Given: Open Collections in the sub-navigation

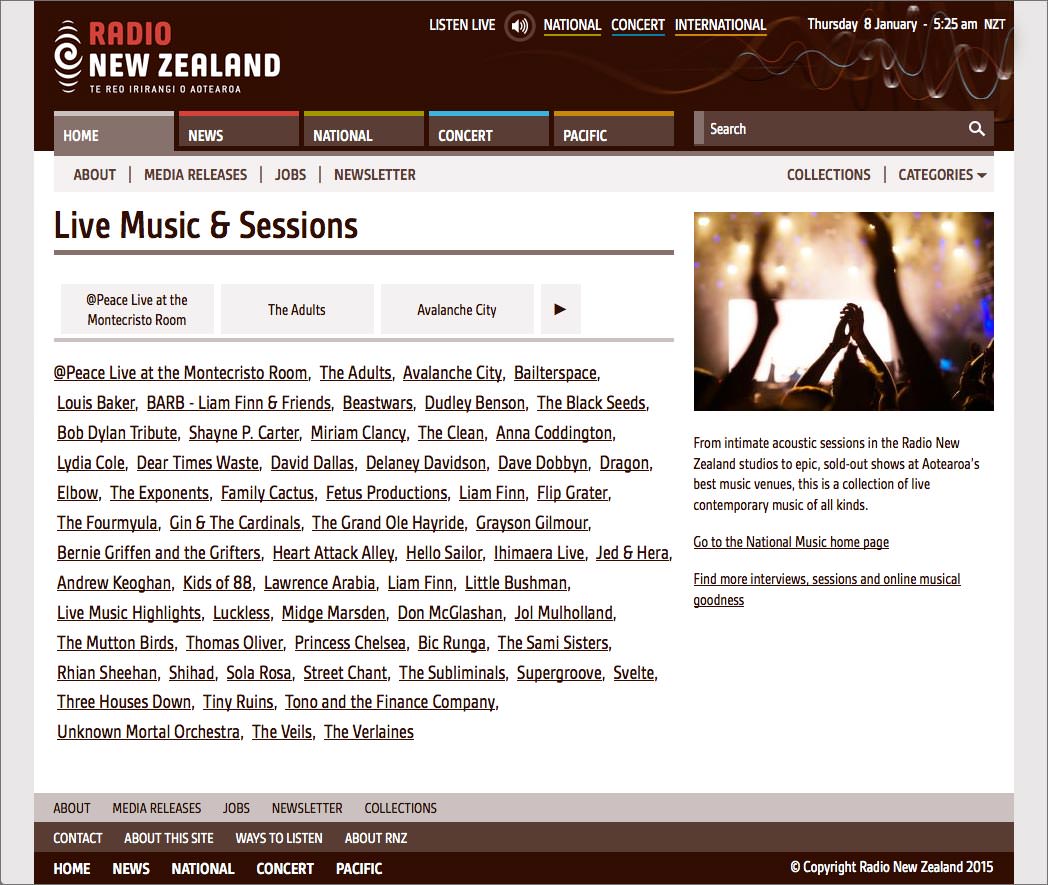Looking at the screenshot, I should [x=828, y=175].
